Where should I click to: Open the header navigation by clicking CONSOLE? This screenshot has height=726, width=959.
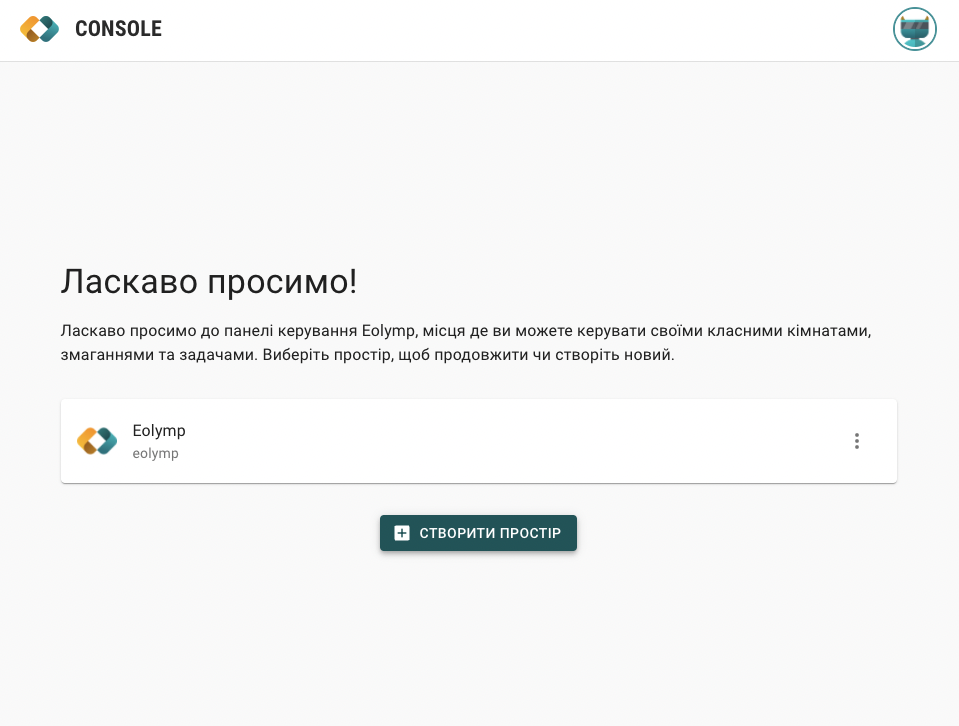pyautogui.click(x=118, y=29)
